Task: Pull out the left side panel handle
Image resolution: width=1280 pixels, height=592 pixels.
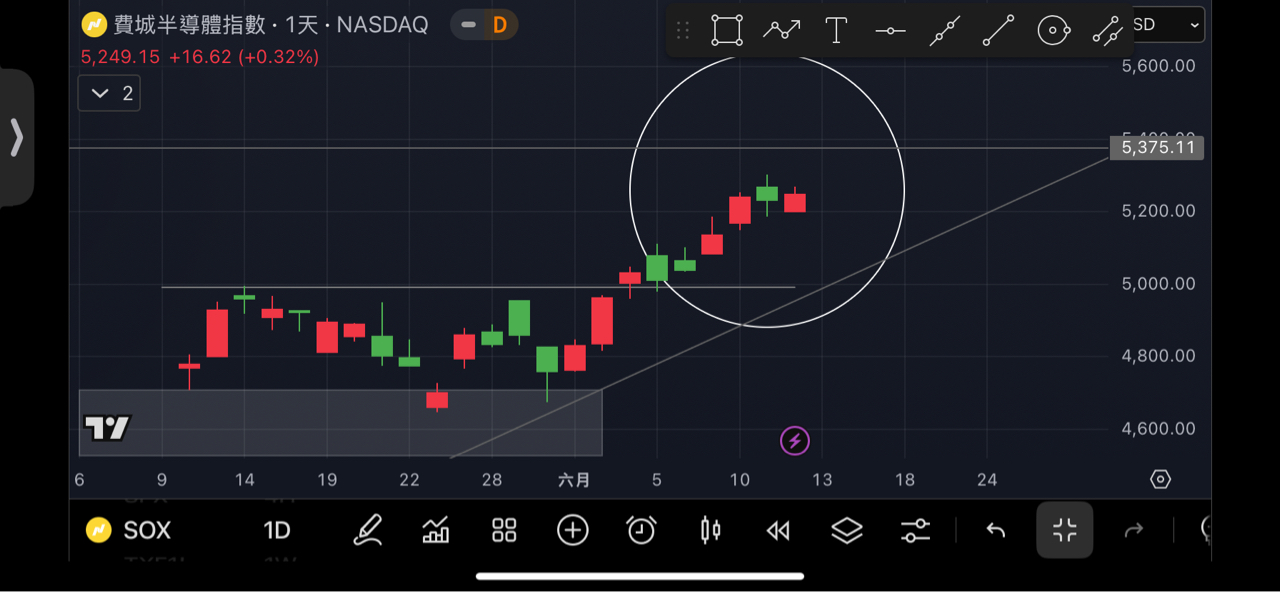Action: pos(16,138)
